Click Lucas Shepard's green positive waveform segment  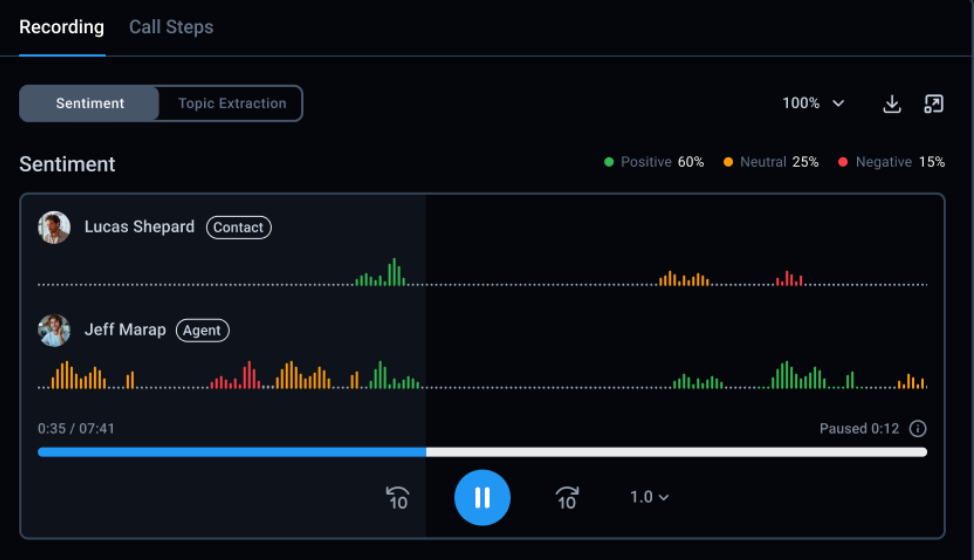click(380, 272)
